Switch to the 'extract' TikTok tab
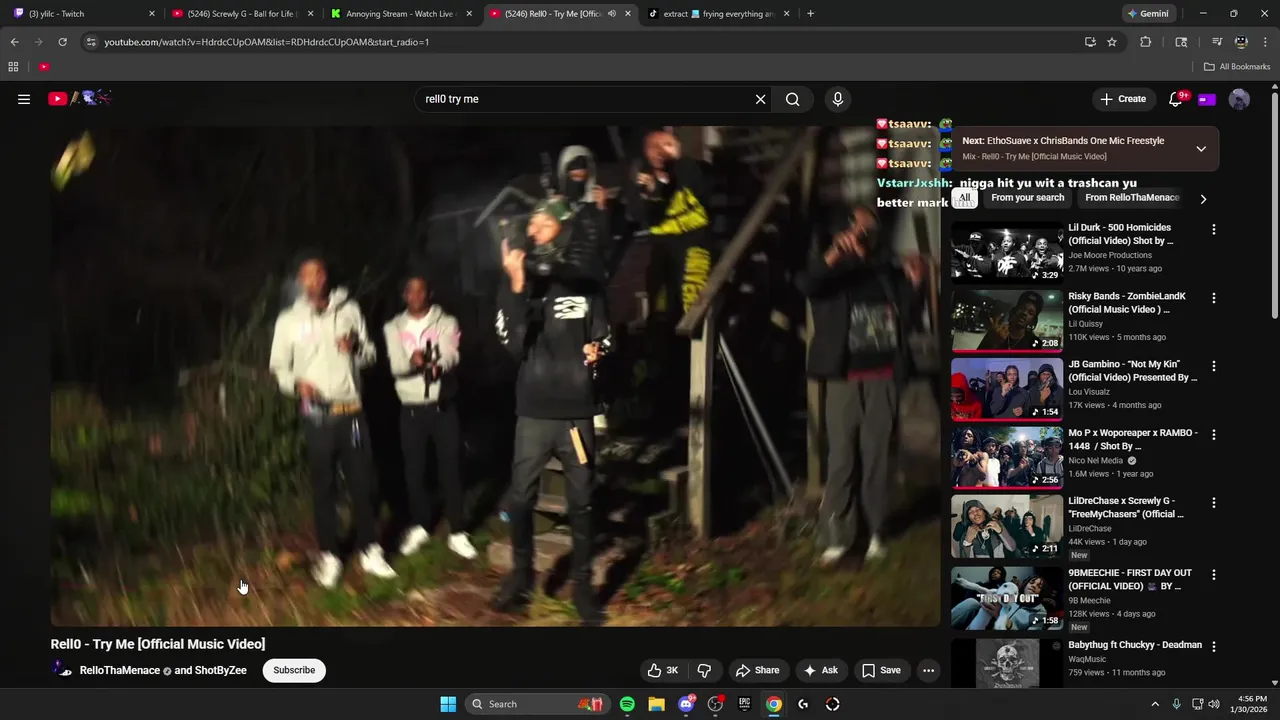This screenshot has width=1280, height=720. (x=718, y=14)
